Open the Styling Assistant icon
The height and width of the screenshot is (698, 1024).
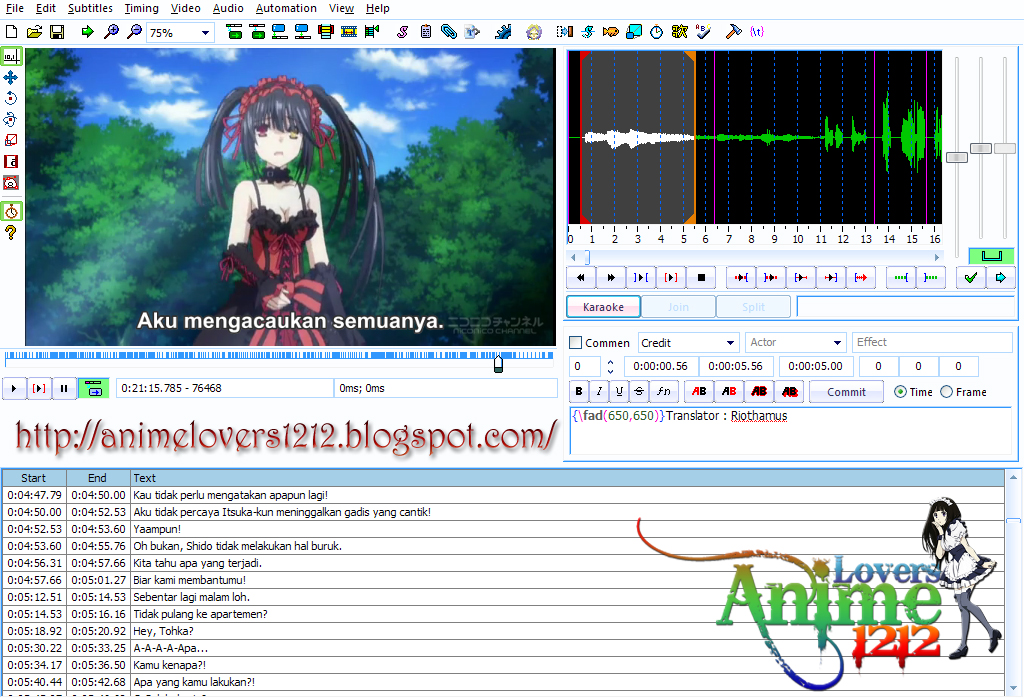pyautogui.click(x=587, y=31)
